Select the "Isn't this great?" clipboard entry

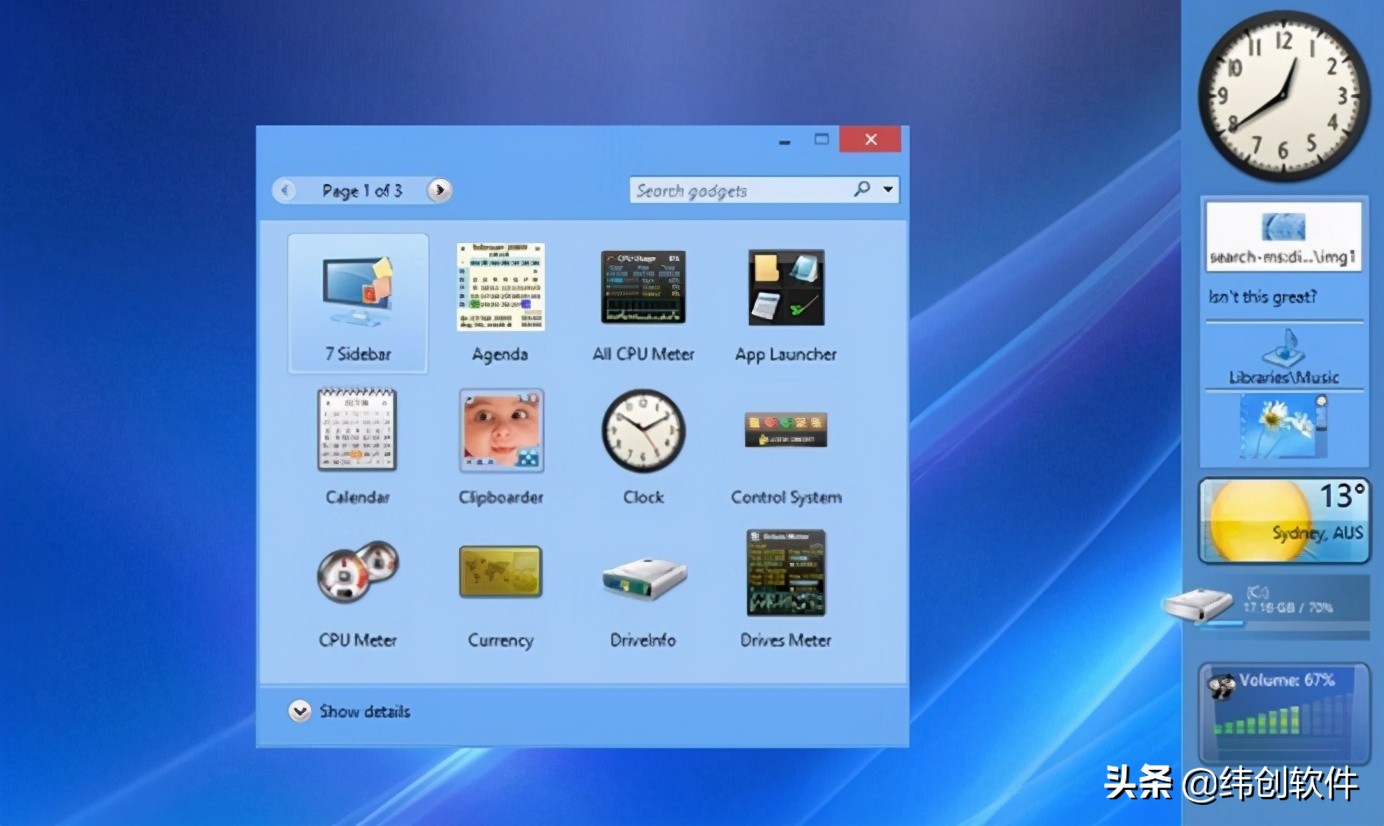pos(1262,297)
